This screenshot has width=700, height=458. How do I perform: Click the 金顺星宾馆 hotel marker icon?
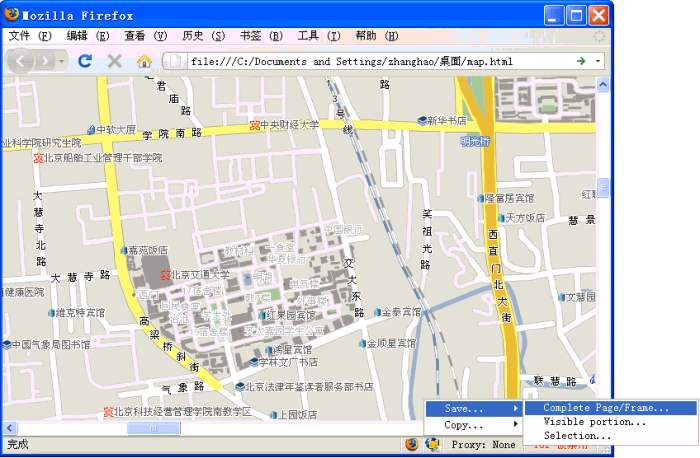362,344
